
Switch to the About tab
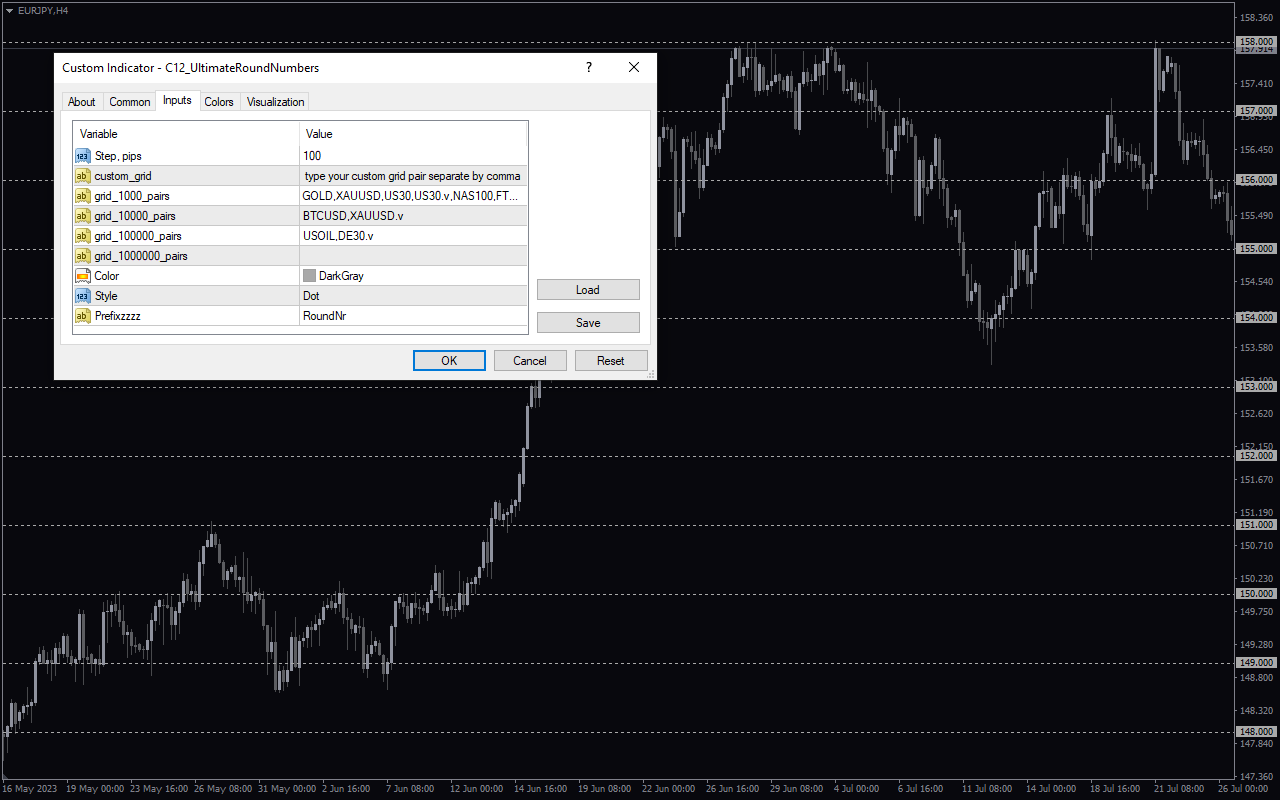82,102
